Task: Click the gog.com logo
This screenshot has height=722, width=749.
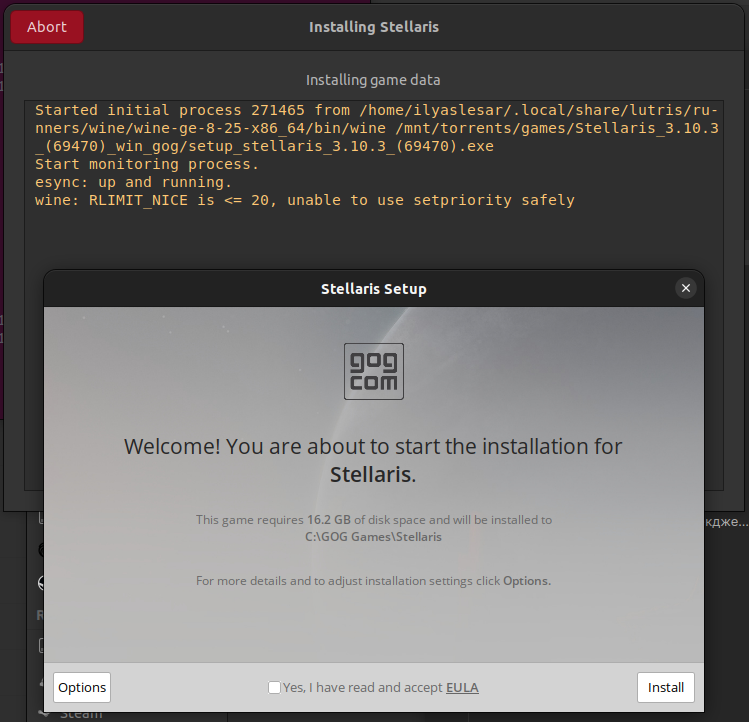Action: point(374,371)
